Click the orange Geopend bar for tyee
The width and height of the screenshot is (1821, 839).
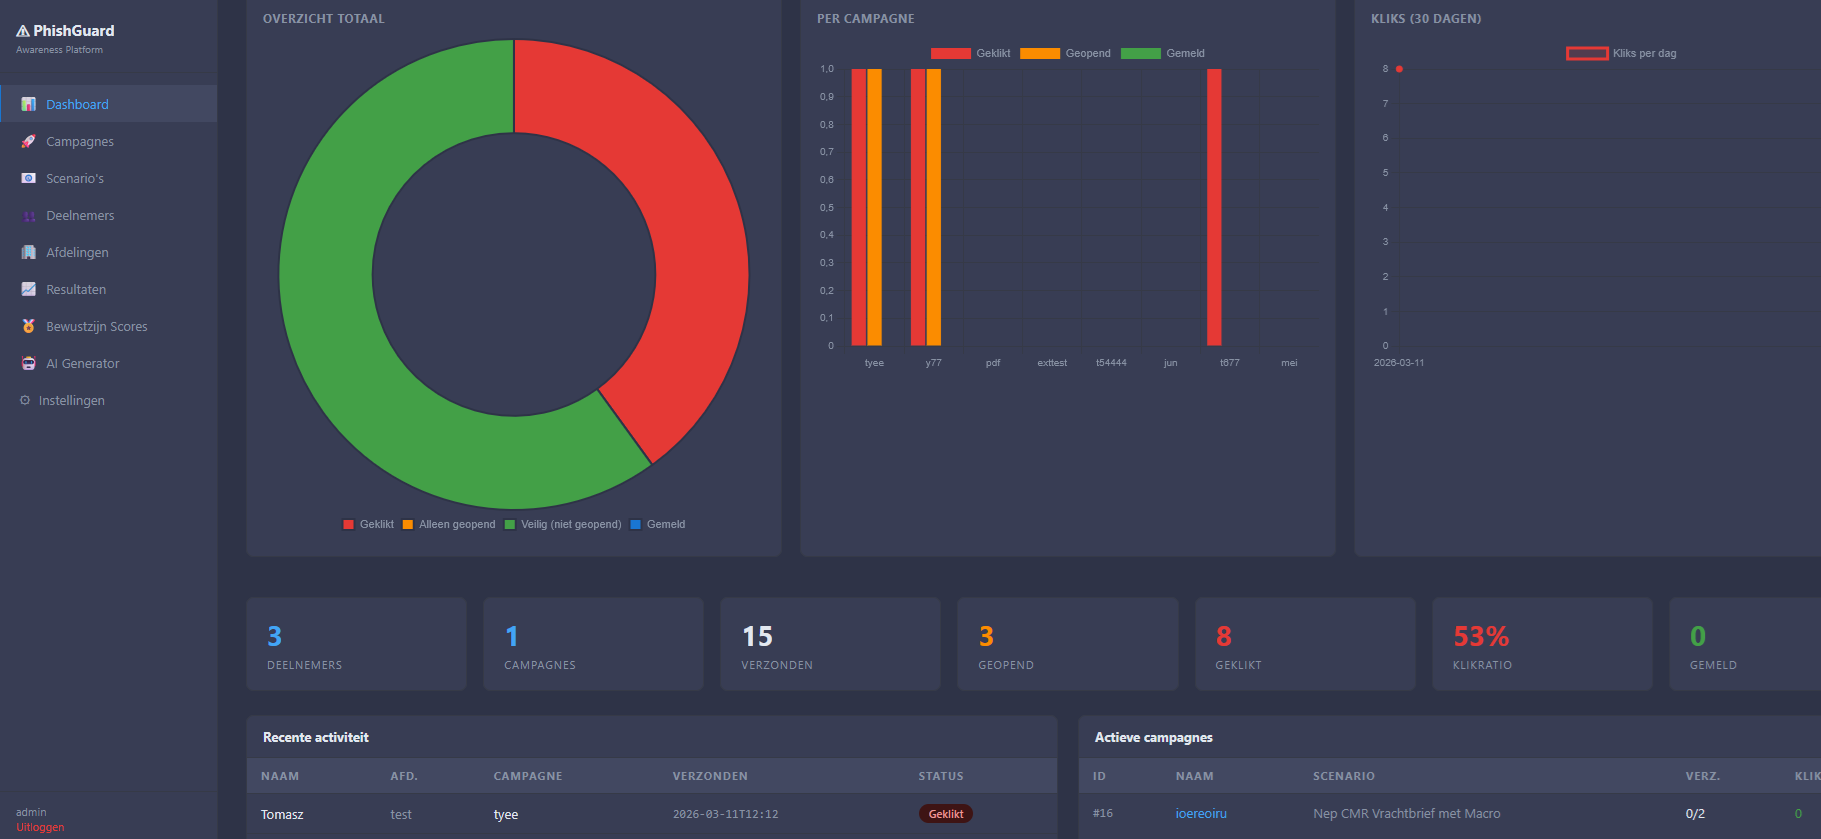[x=874, y=207]
